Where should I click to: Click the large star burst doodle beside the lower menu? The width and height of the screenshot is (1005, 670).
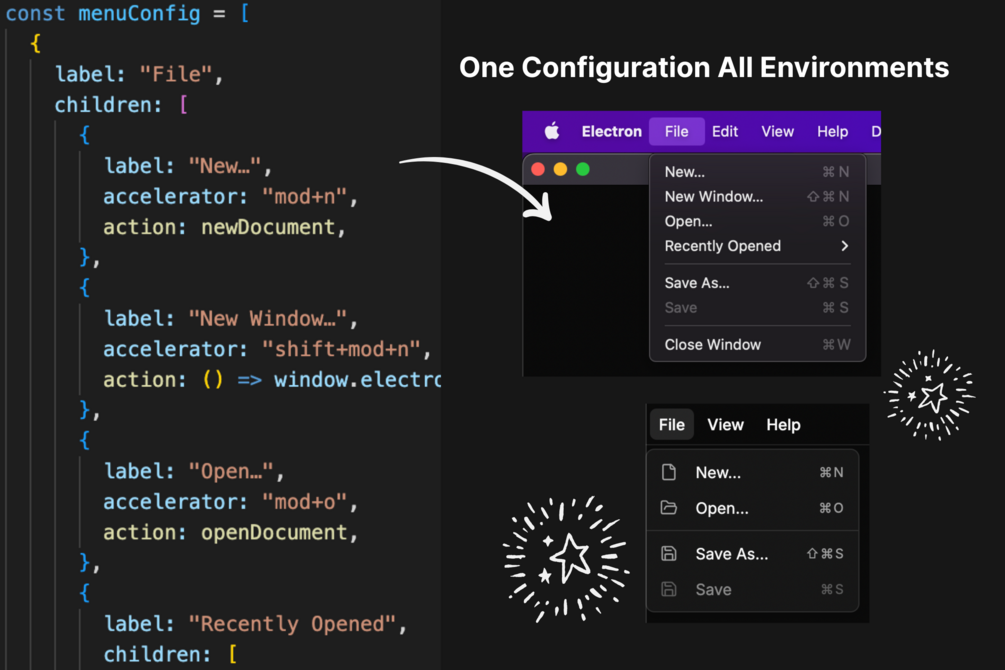point(567,557)
